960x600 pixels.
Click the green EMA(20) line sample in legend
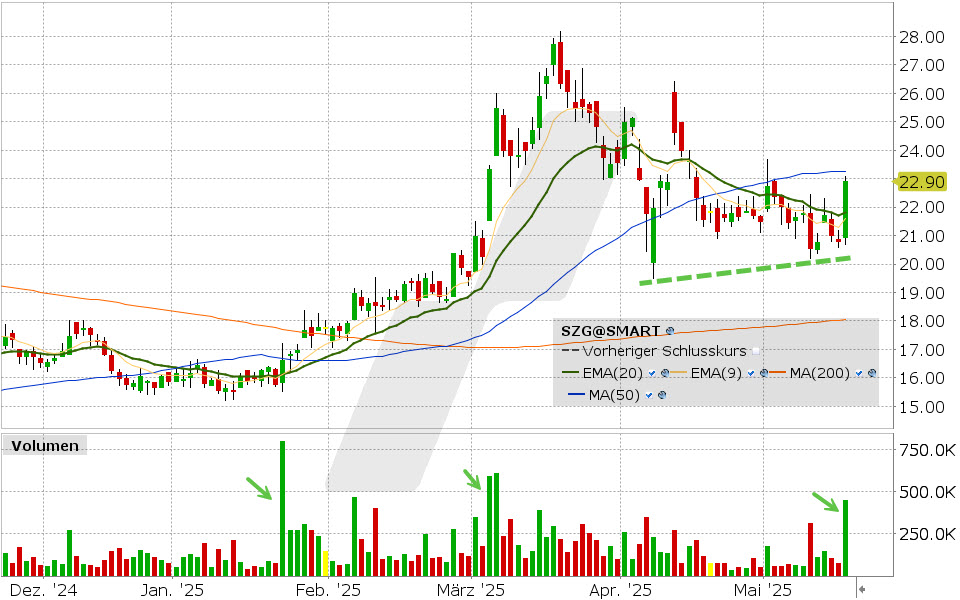click(x=571, y=373)
